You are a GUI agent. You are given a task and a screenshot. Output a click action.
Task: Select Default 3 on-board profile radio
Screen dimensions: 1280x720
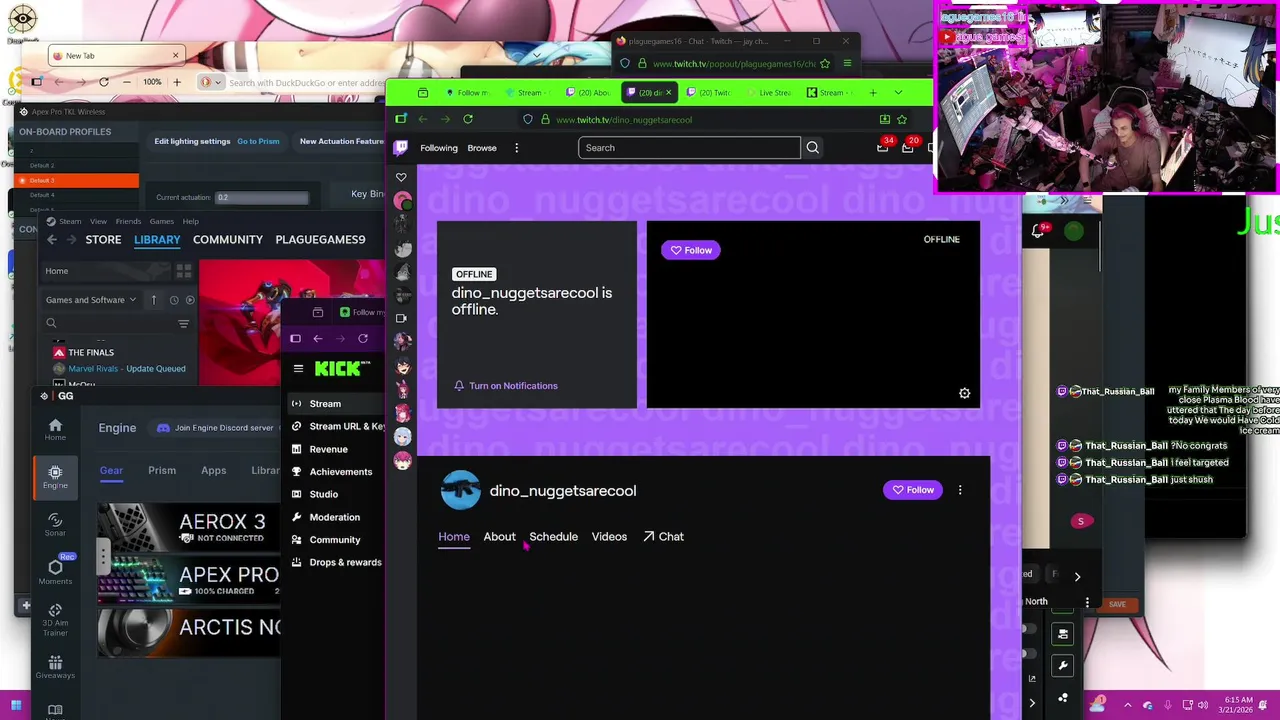(x=22, y=180)
